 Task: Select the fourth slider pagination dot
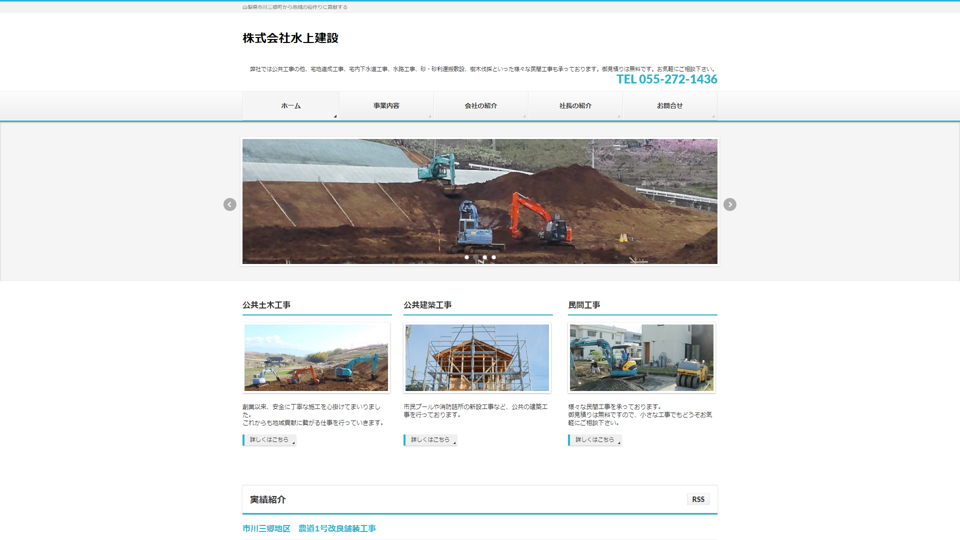[x=494, y=257]
